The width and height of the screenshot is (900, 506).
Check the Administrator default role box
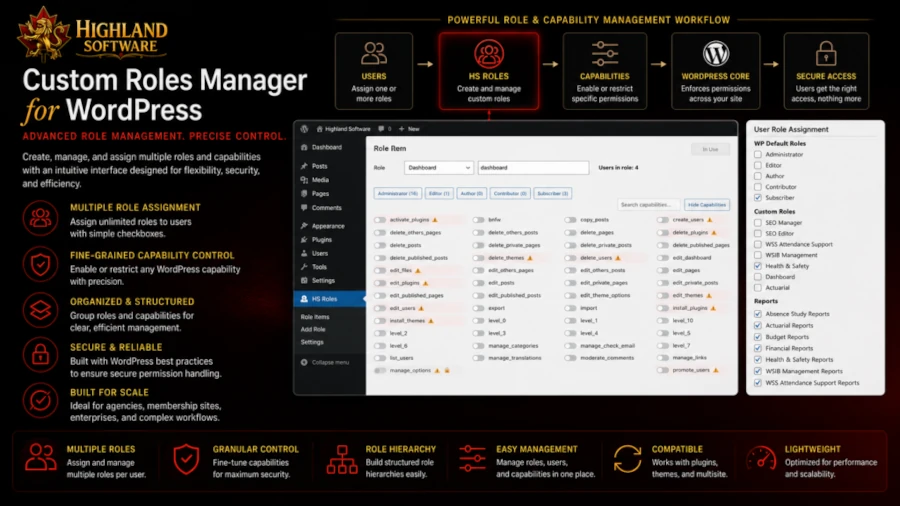pyautogui.click(x=758, y=154)
